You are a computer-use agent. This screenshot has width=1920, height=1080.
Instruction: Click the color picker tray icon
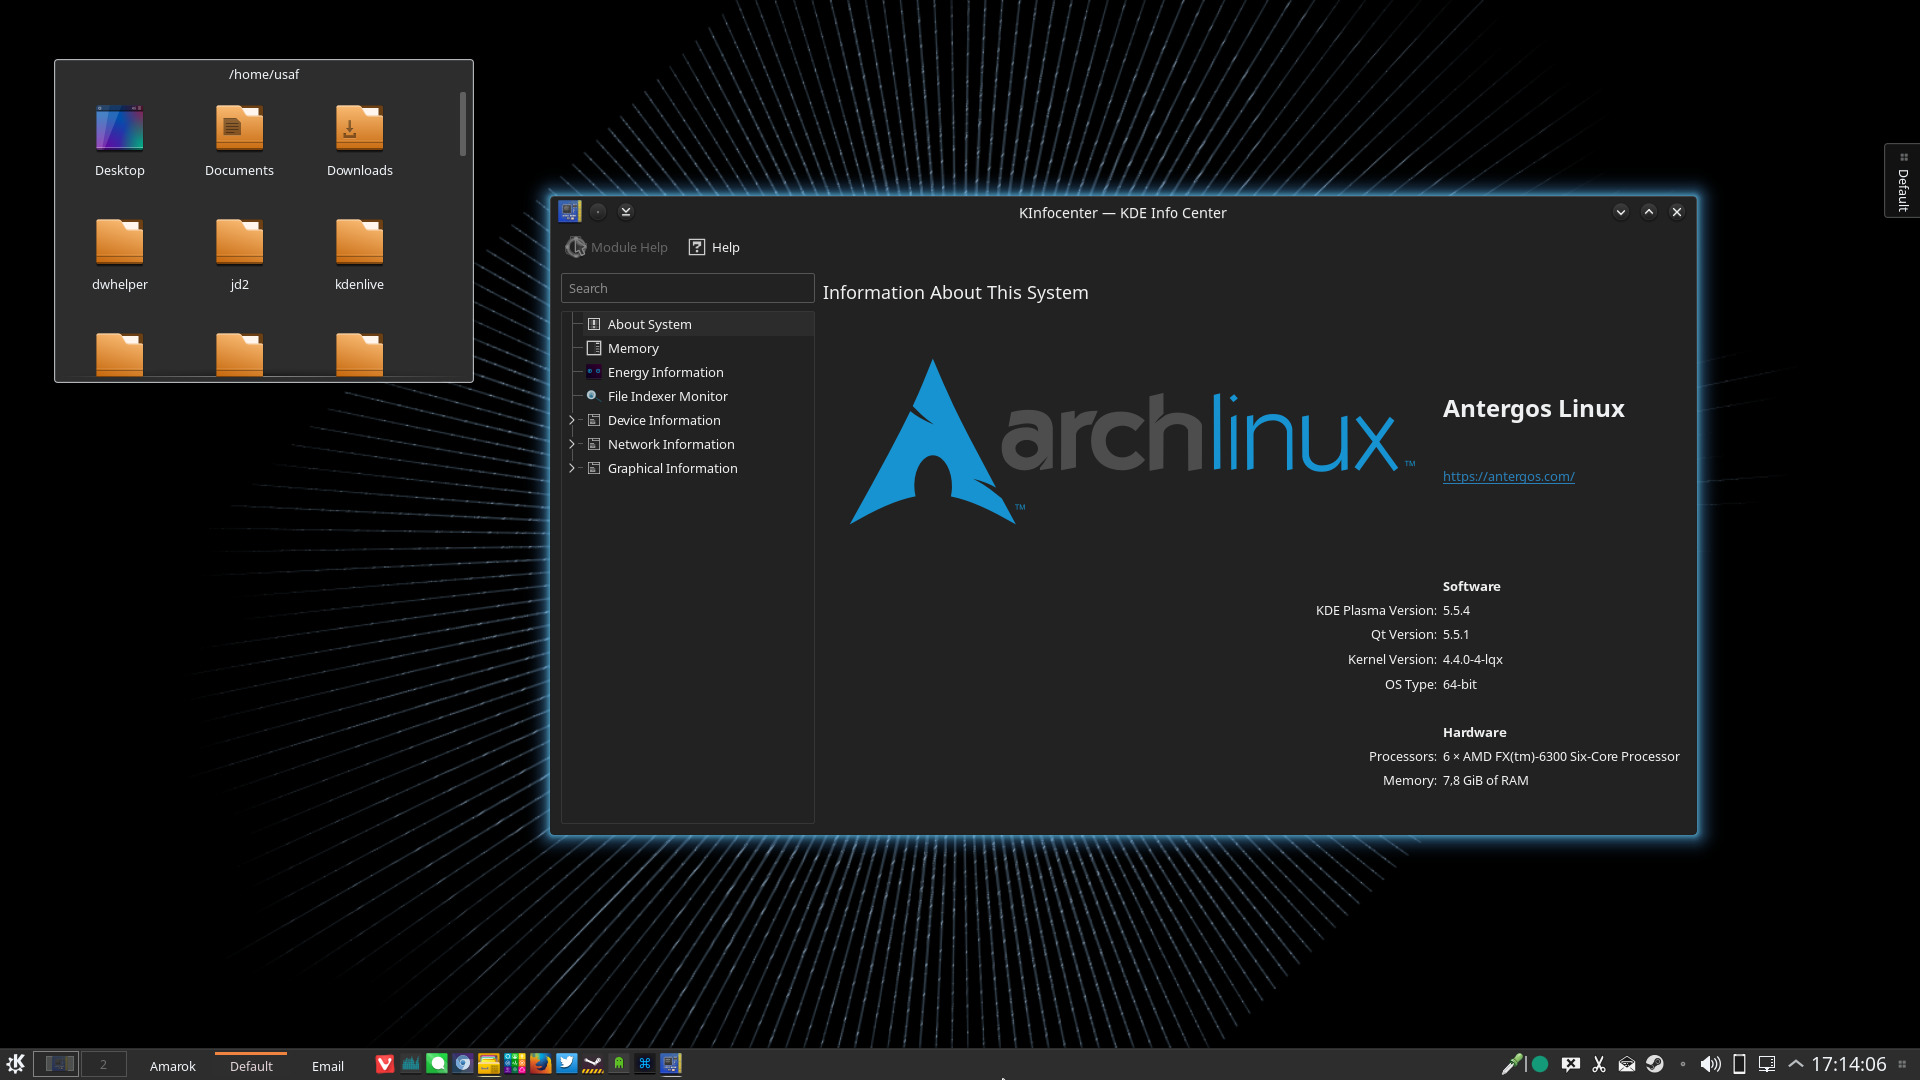pyautogui.click(x=1512, y=1064)
